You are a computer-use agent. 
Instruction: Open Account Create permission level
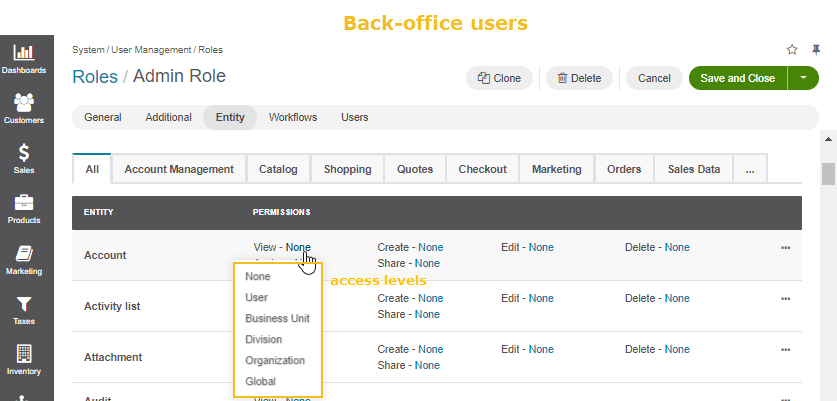point(431,247)
